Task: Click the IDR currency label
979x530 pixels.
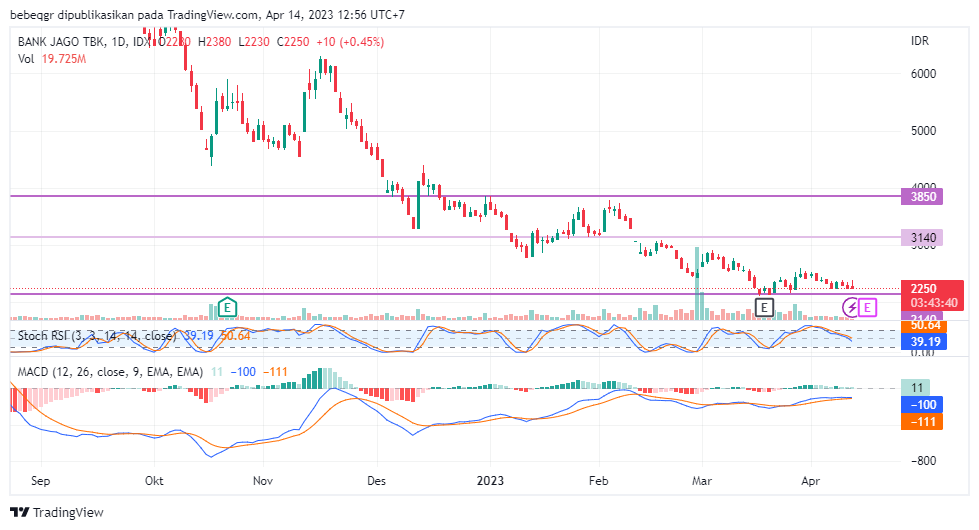Action: (920, 41)
